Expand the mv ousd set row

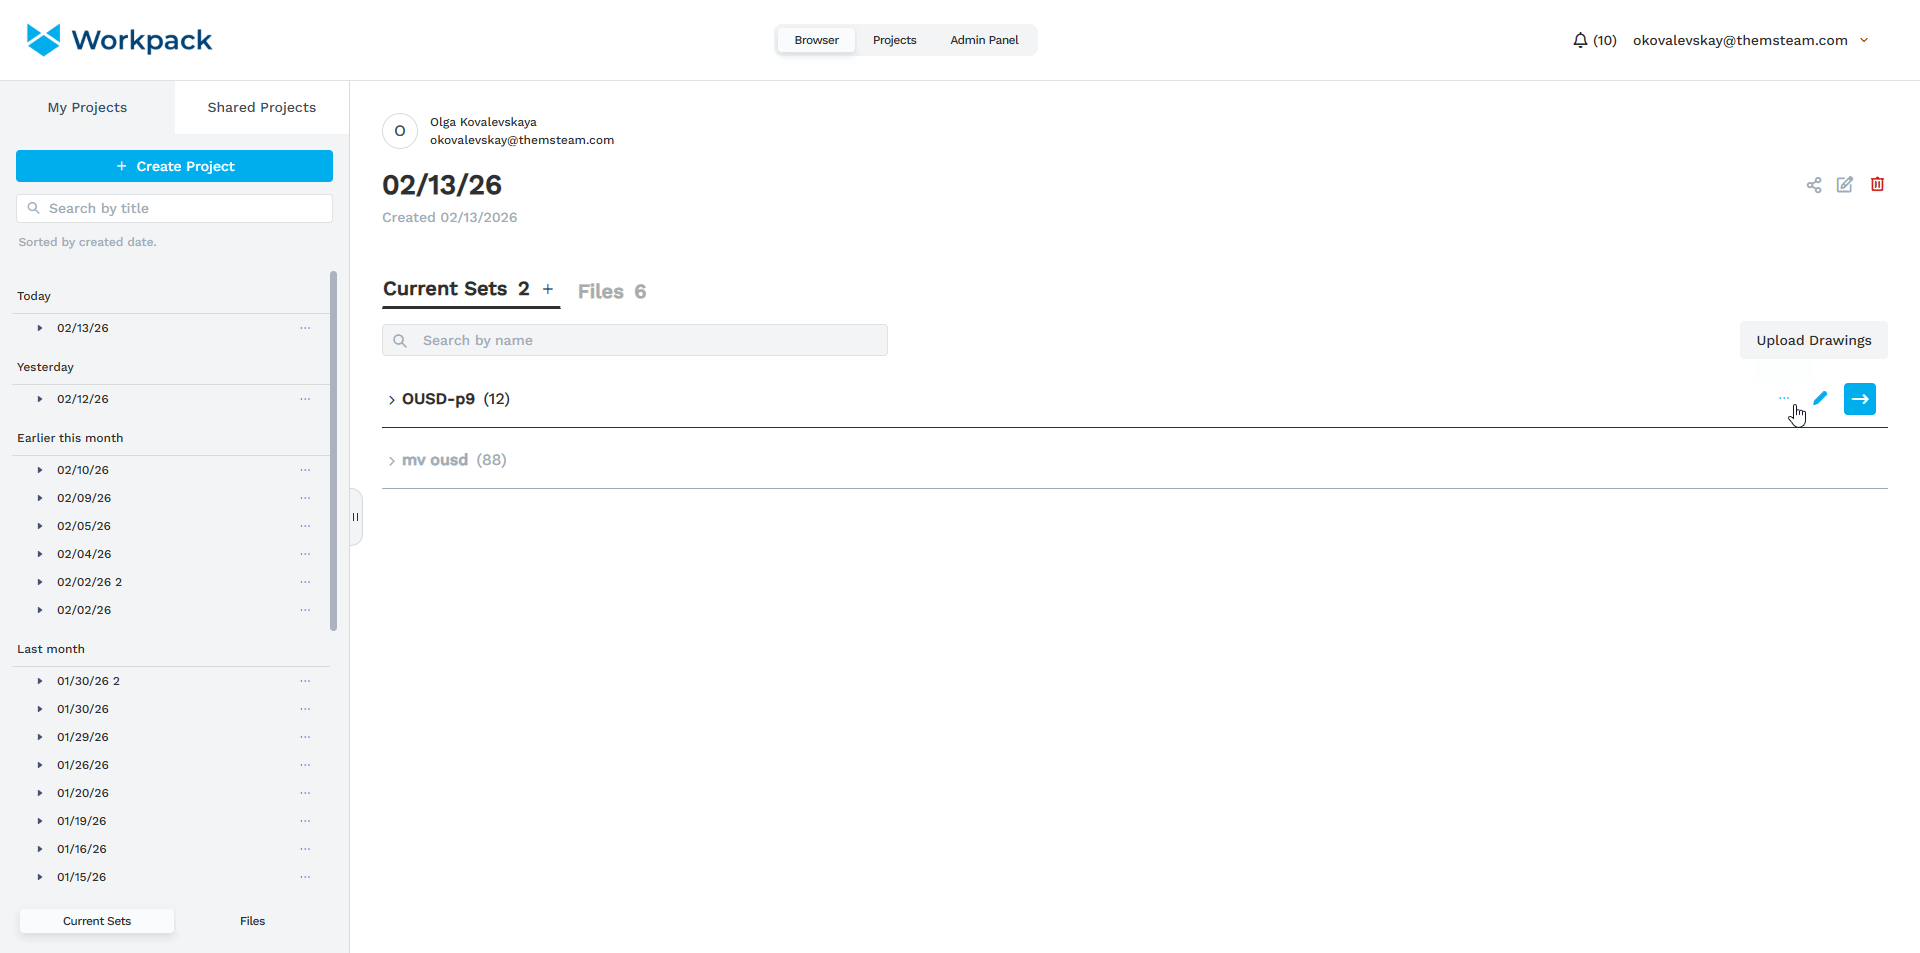tap(391, 461)
